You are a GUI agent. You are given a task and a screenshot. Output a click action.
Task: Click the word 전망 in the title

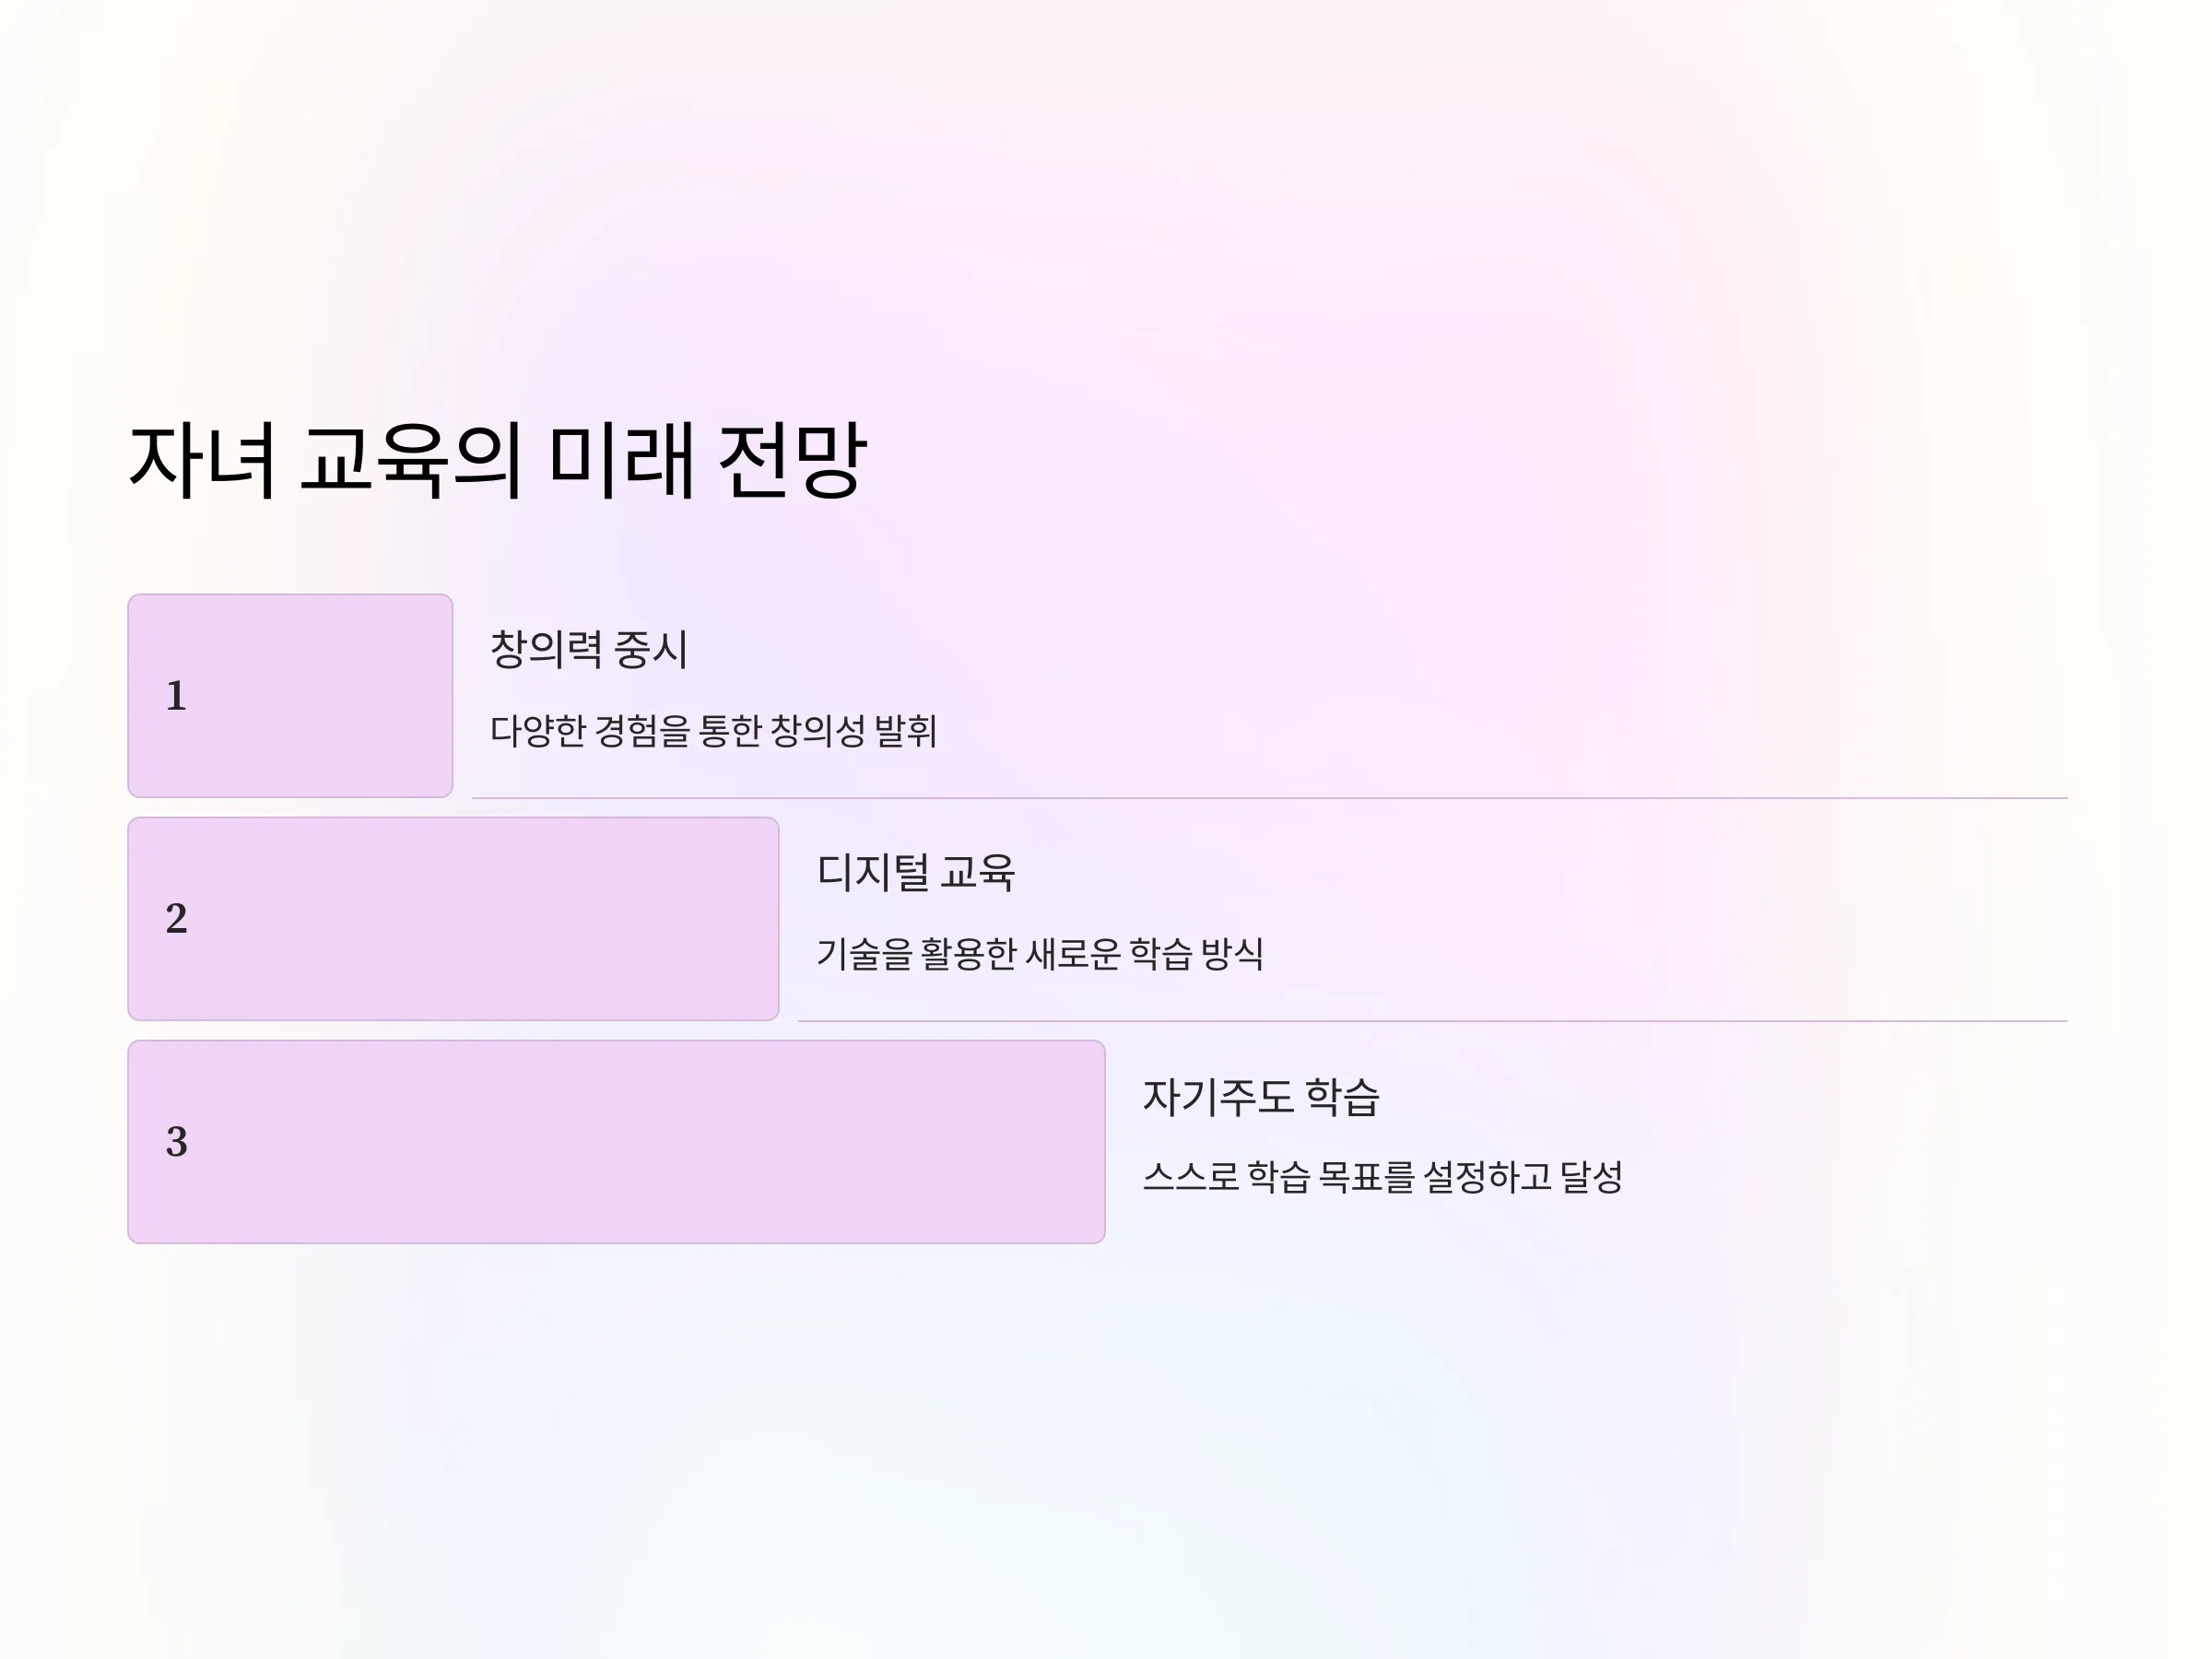pos(792,461)
